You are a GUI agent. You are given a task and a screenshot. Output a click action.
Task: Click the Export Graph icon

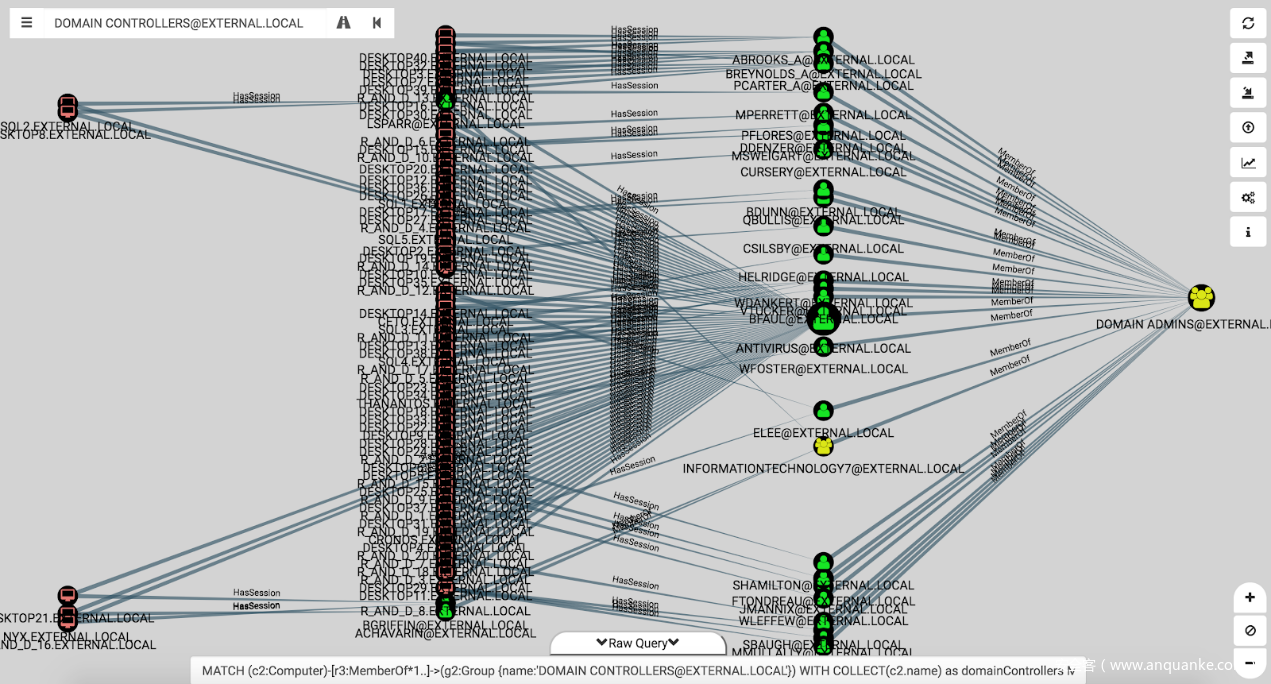pos(1248,58)
